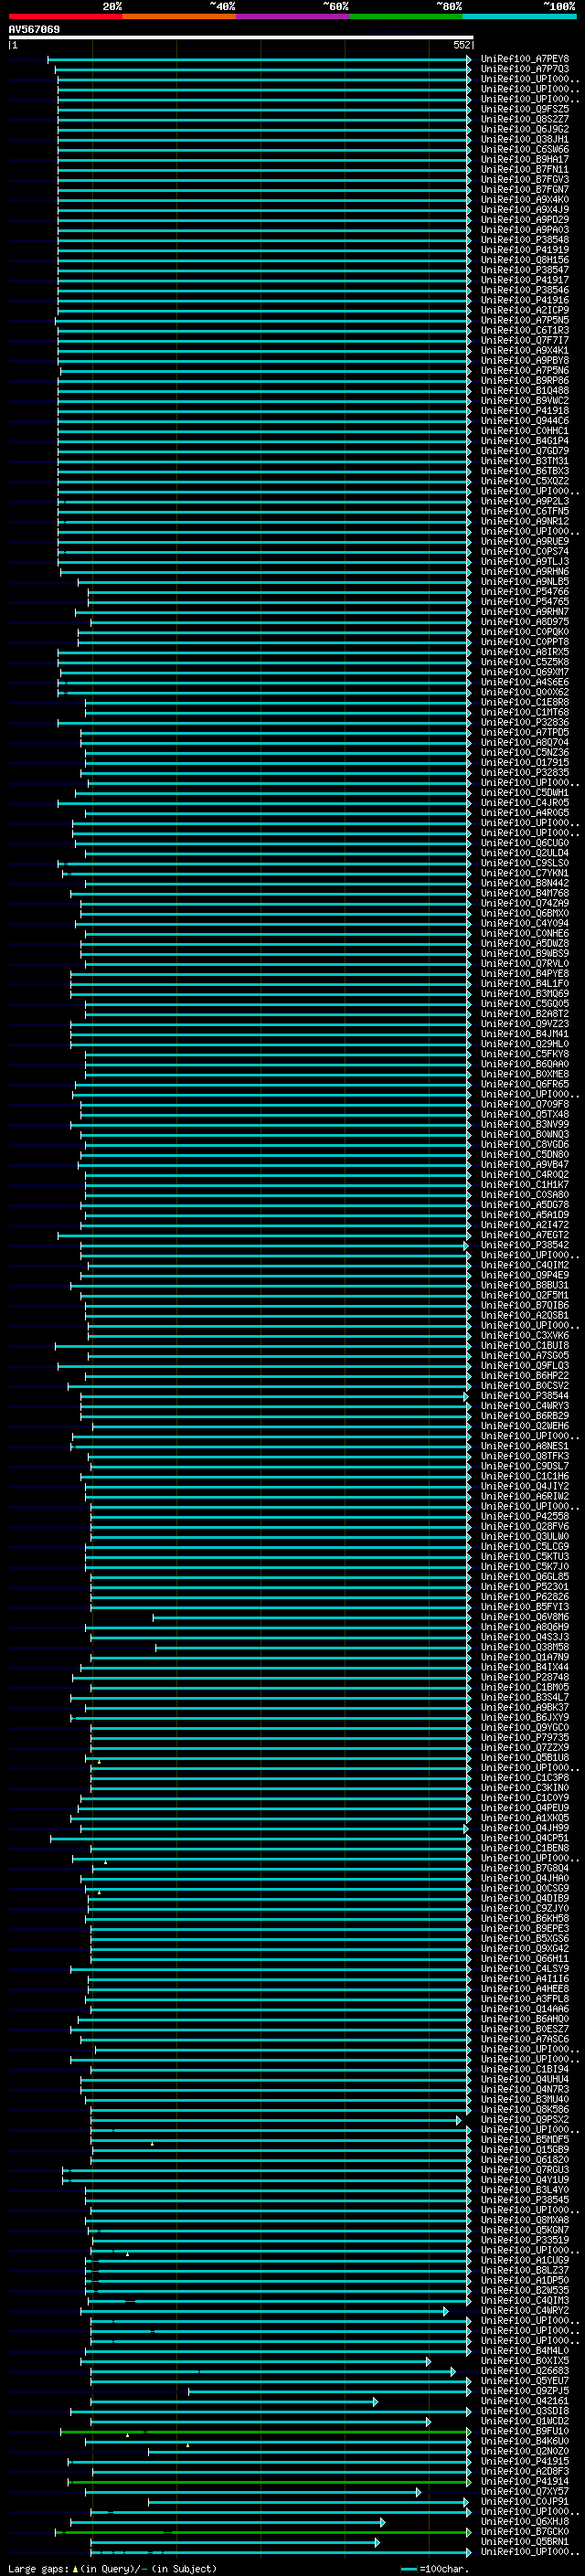Select hit label UniRef100_B1Q488
The image size is (585, 2576).
click(x=525, y=390)
